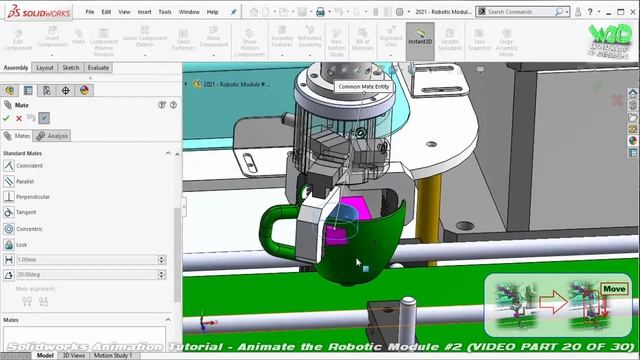Screen dimensions: 640x360
Task: Click the Undo arrow in Mate panel
Action: [31, 118]
